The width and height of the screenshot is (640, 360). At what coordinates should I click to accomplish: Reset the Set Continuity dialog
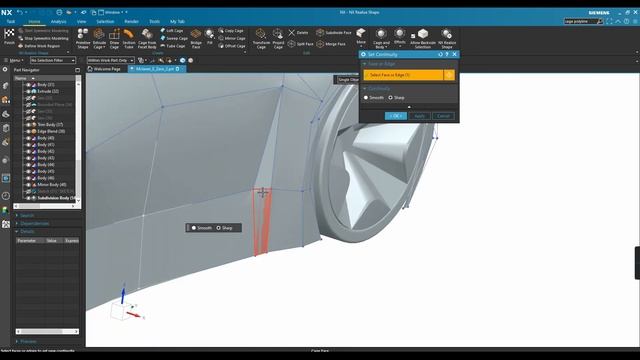(440, 54)
